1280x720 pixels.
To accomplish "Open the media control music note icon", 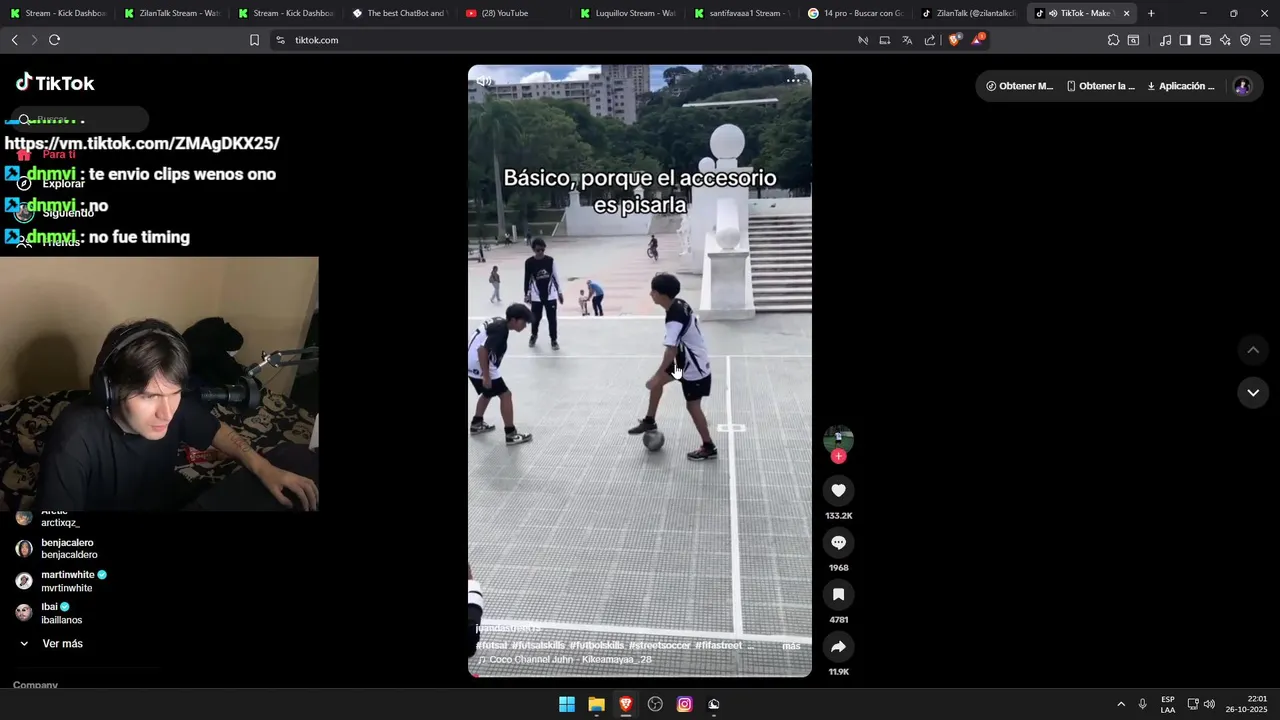I will 1165,40.
